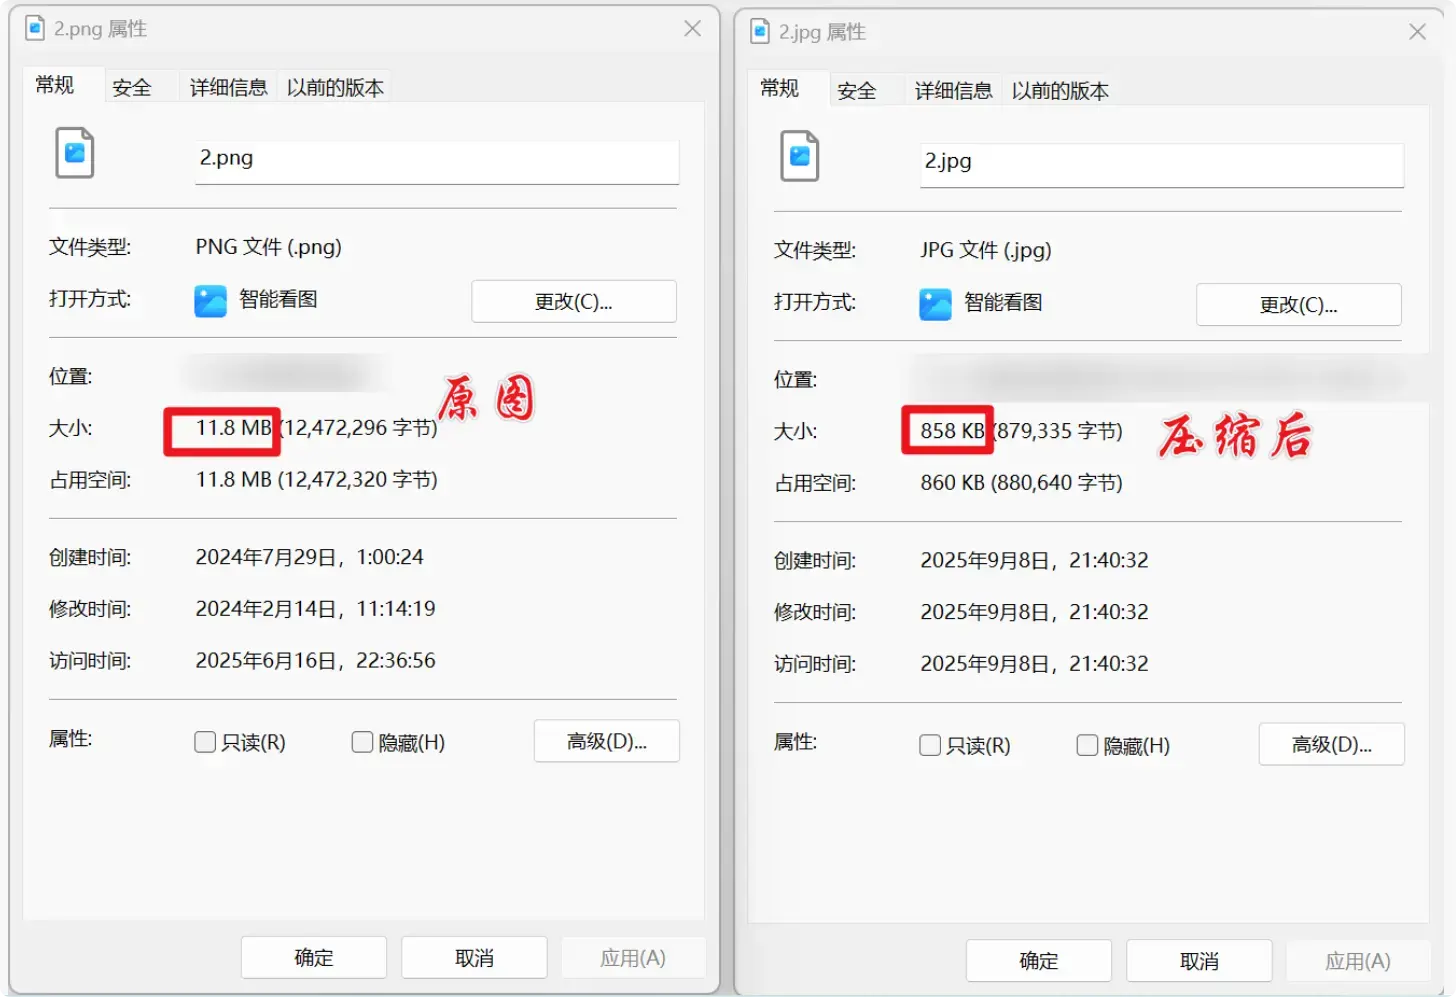Enable 只读(R) checkbox for 2.jpg
This screenshot has height=997, width=1456.
[x=929, y=745]
